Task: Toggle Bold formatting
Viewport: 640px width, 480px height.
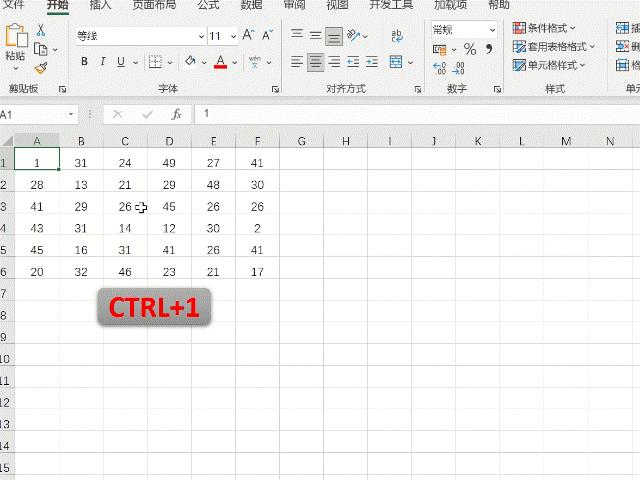Action: tap(84, 62)
